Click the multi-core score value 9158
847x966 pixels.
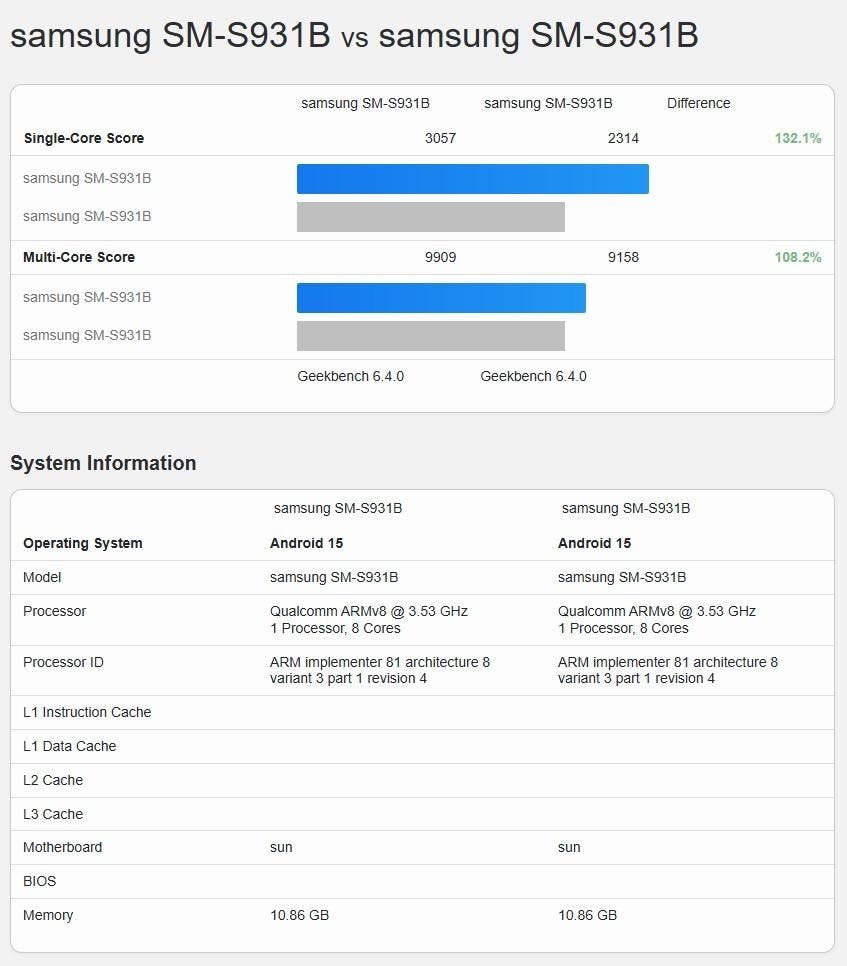tap(623, 257)
